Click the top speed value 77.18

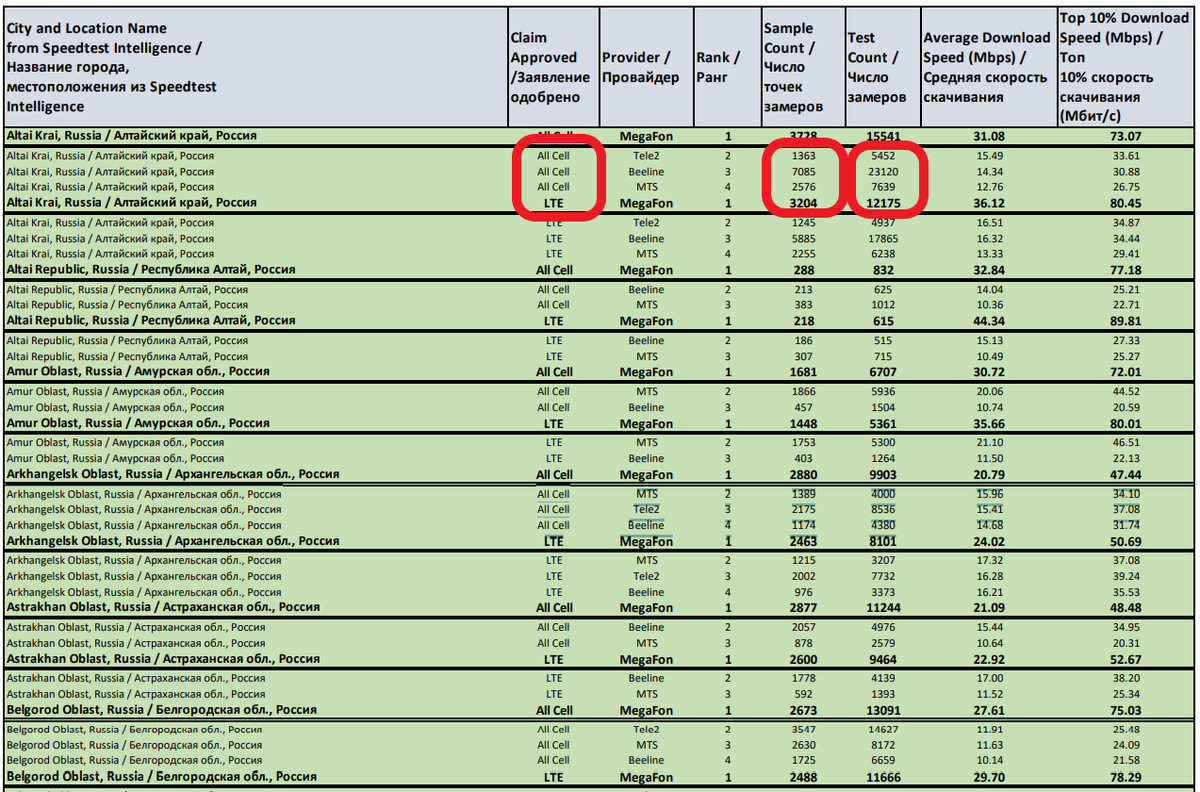point(1125,270)
